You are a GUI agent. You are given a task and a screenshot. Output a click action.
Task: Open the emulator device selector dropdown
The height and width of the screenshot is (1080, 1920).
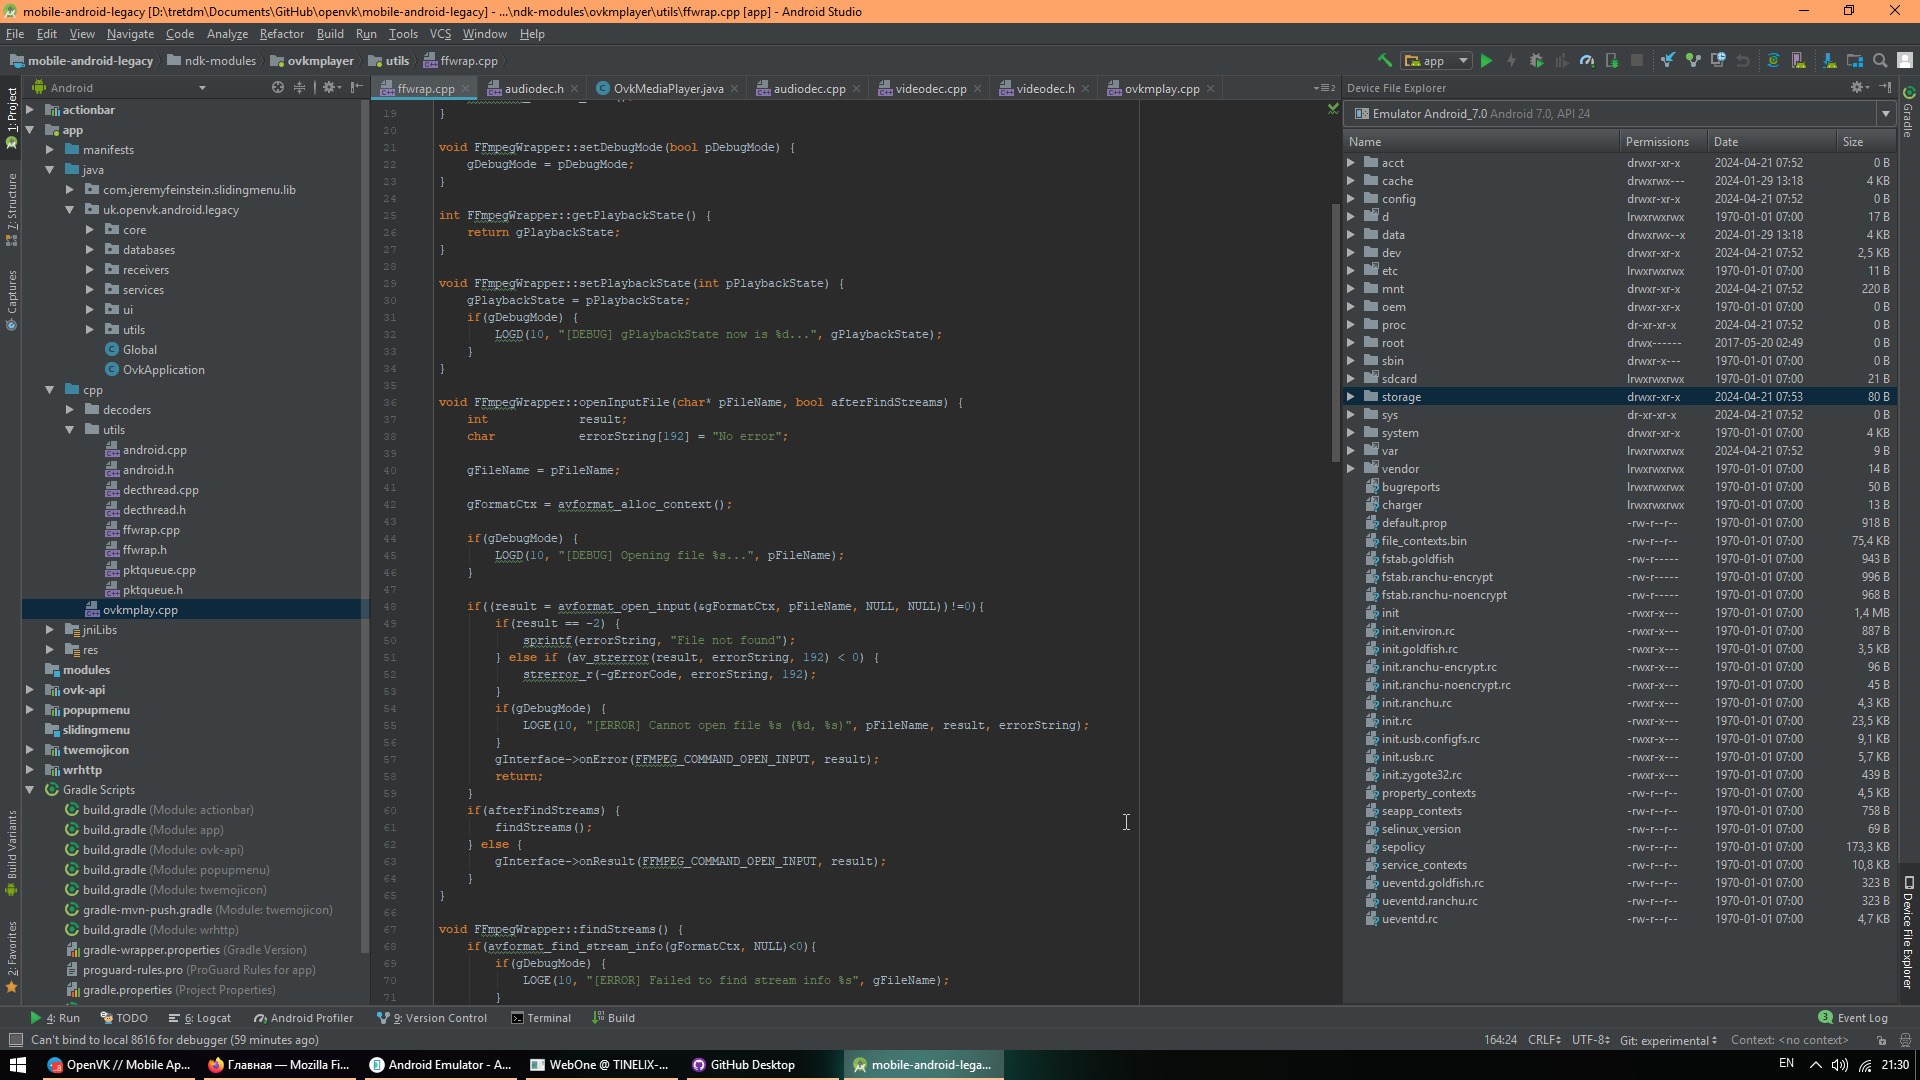tap(1886, 114)
